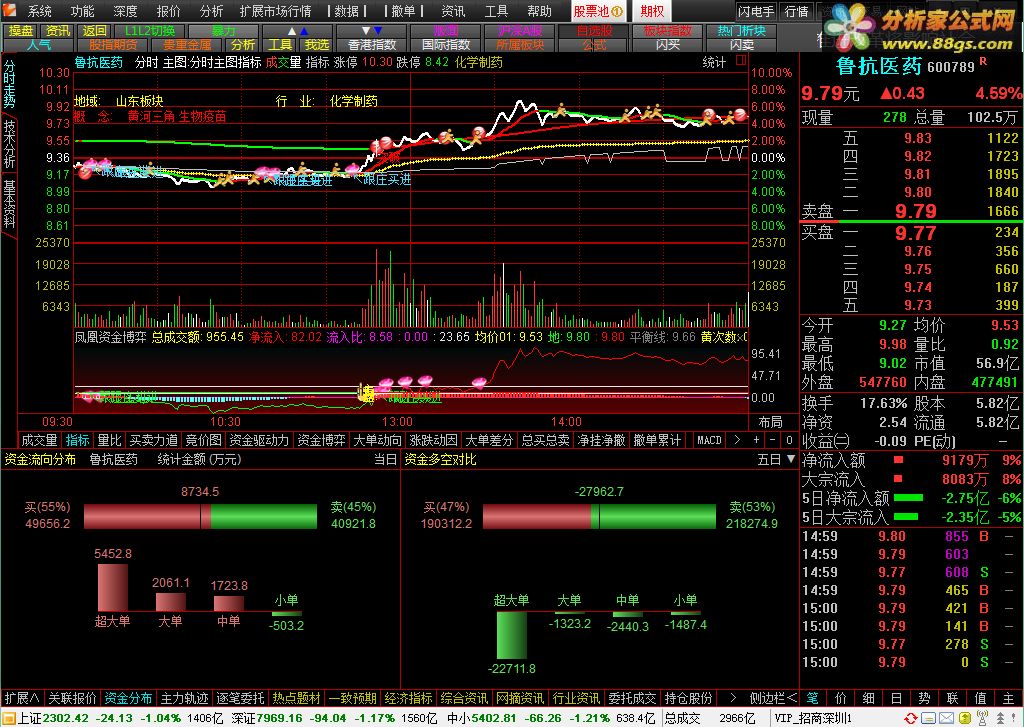
Task: Click the envelope mail icon in status bar
Action: (x=946, y=718)
